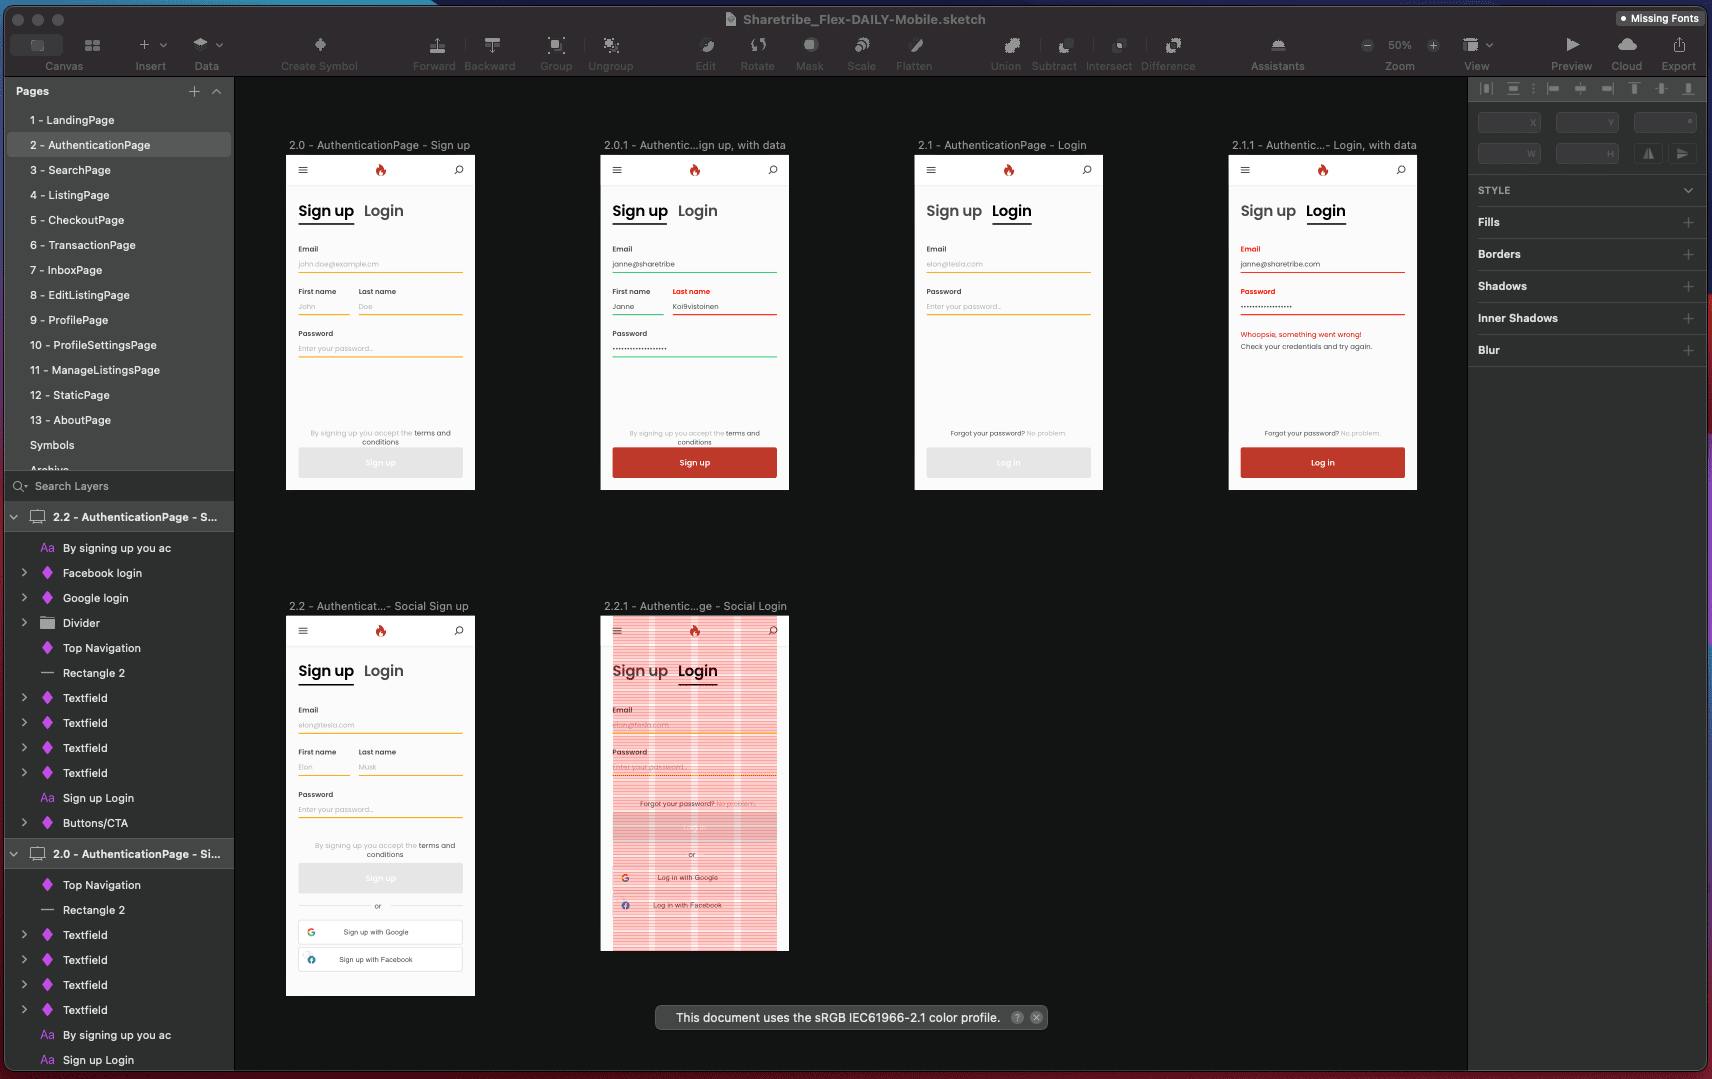Click the Export icon
This screenshot has height=1079, width=1712.
click(1678, 47)
